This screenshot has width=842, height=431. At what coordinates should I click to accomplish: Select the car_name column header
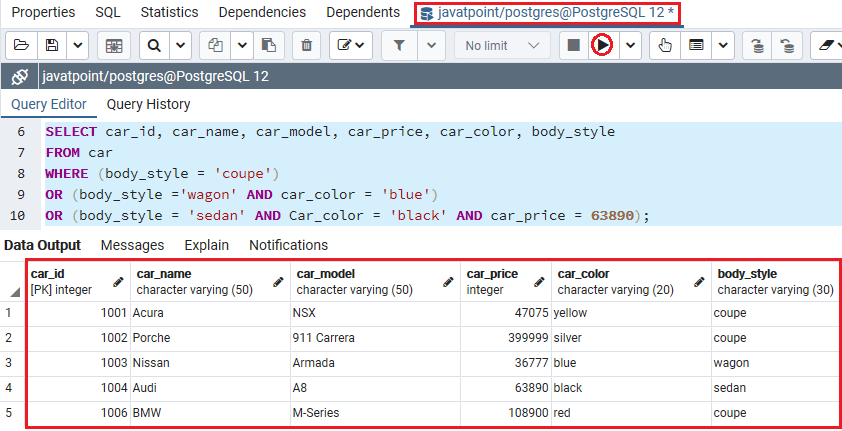pyautogui.click(x=210, y=282)
